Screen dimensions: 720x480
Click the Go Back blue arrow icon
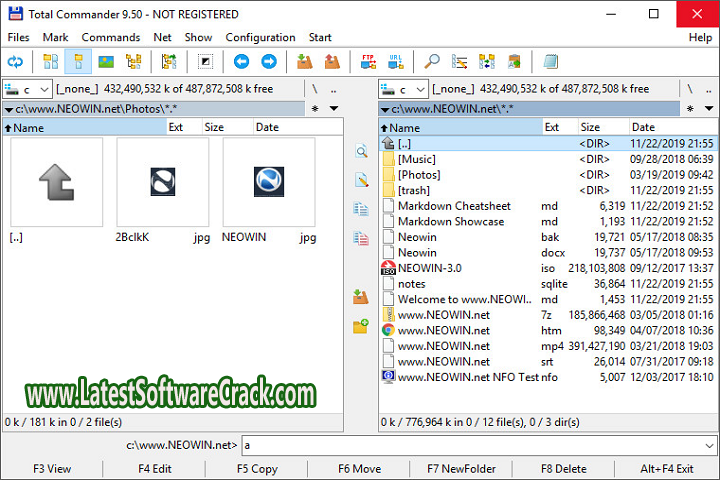241,62
